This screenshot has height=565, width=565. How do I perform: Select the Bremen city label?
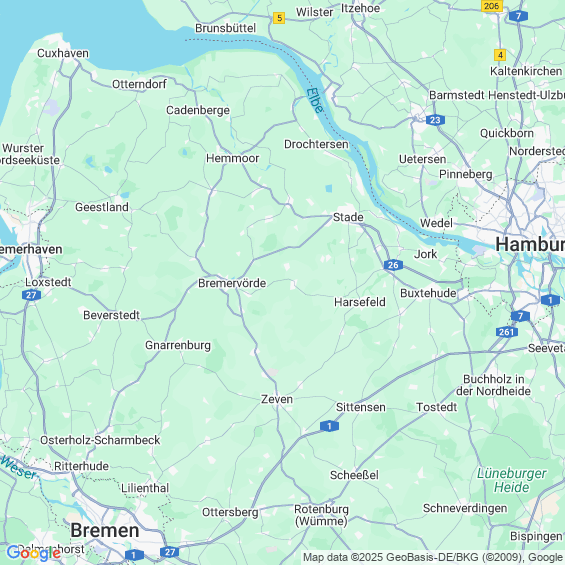point(105,530)
